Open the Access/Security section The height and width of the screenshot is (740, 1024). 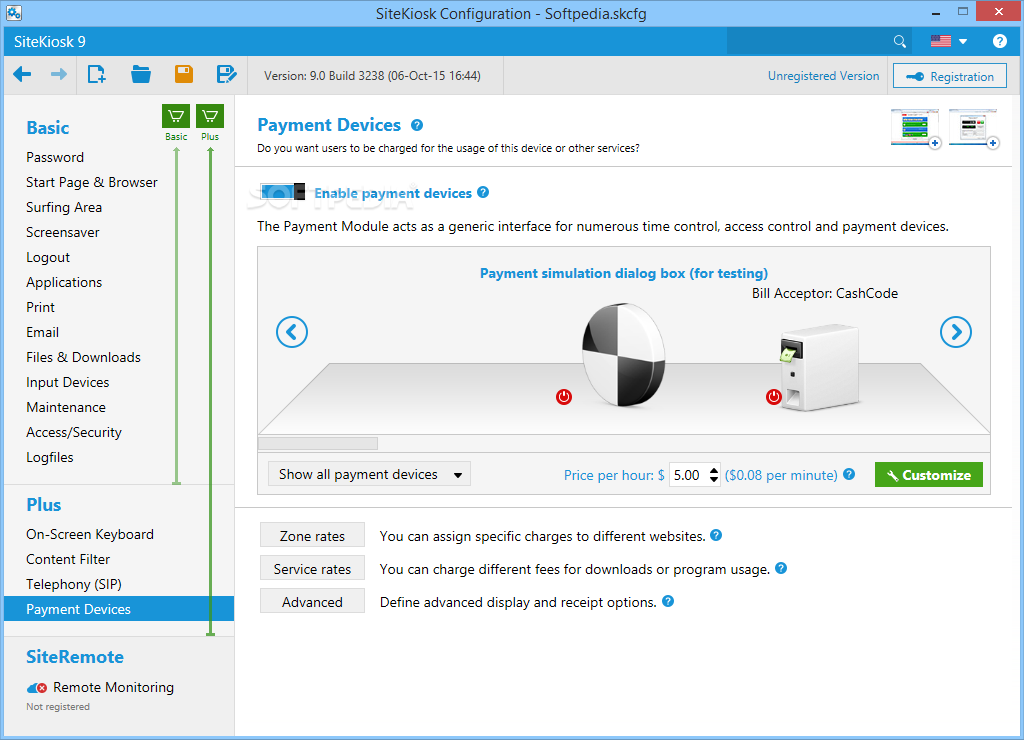74,432
